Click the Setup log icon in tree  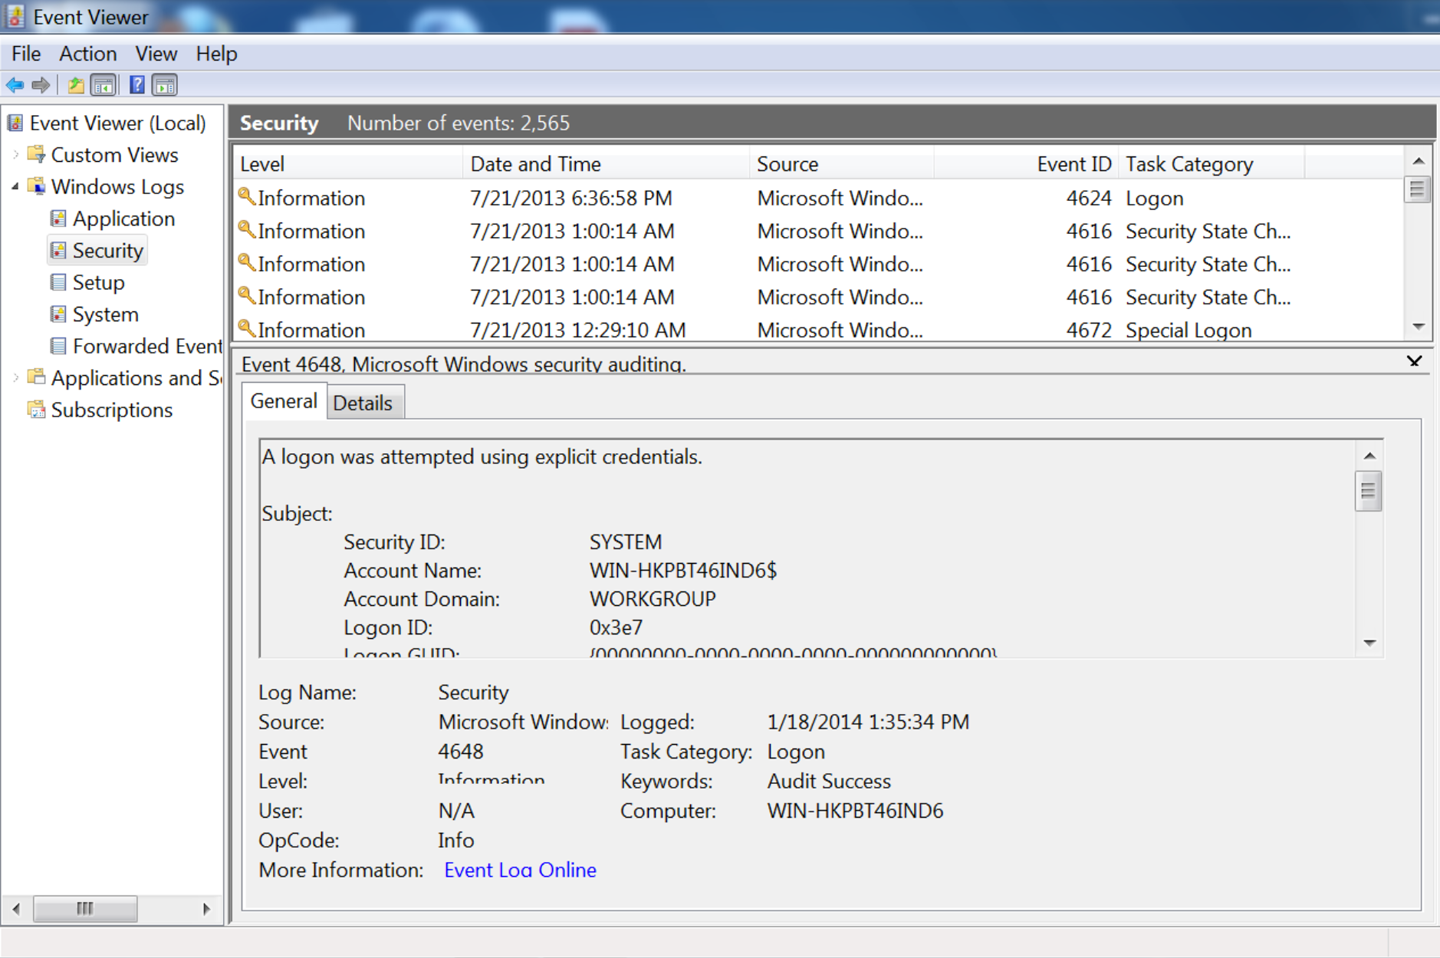[x=59, y=283]
